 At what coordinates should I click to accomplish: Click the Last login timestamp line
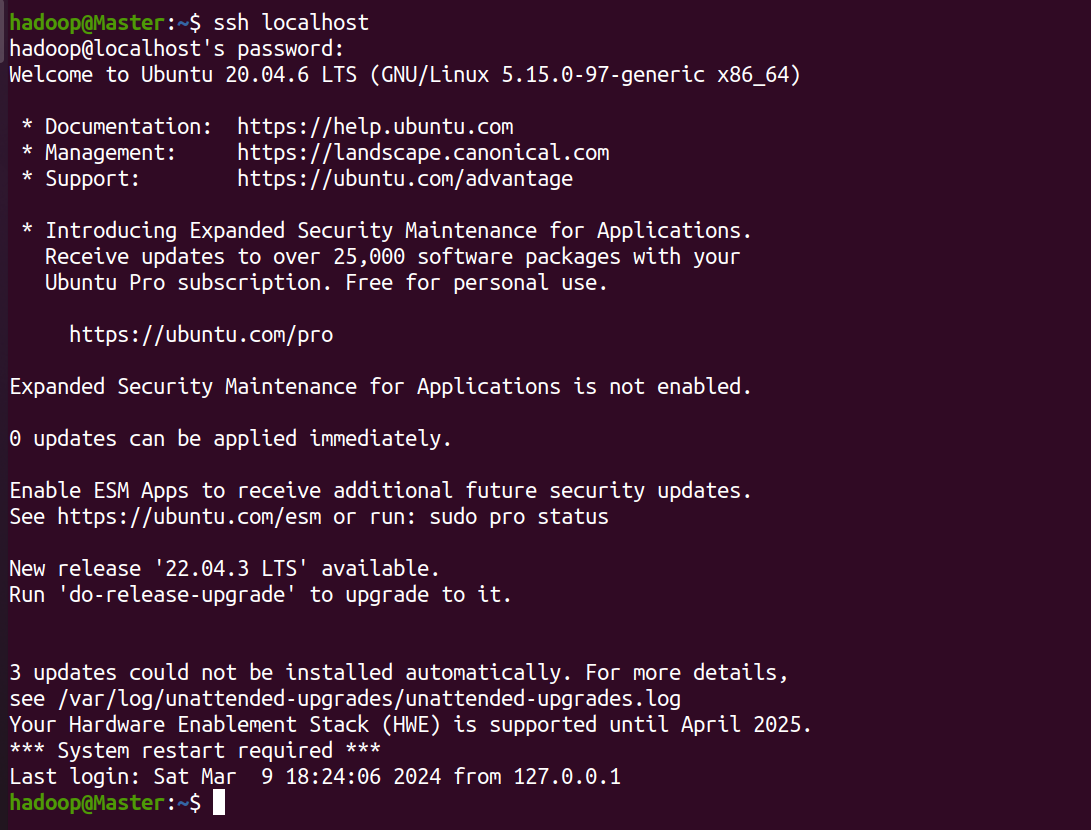pos(314,776)
